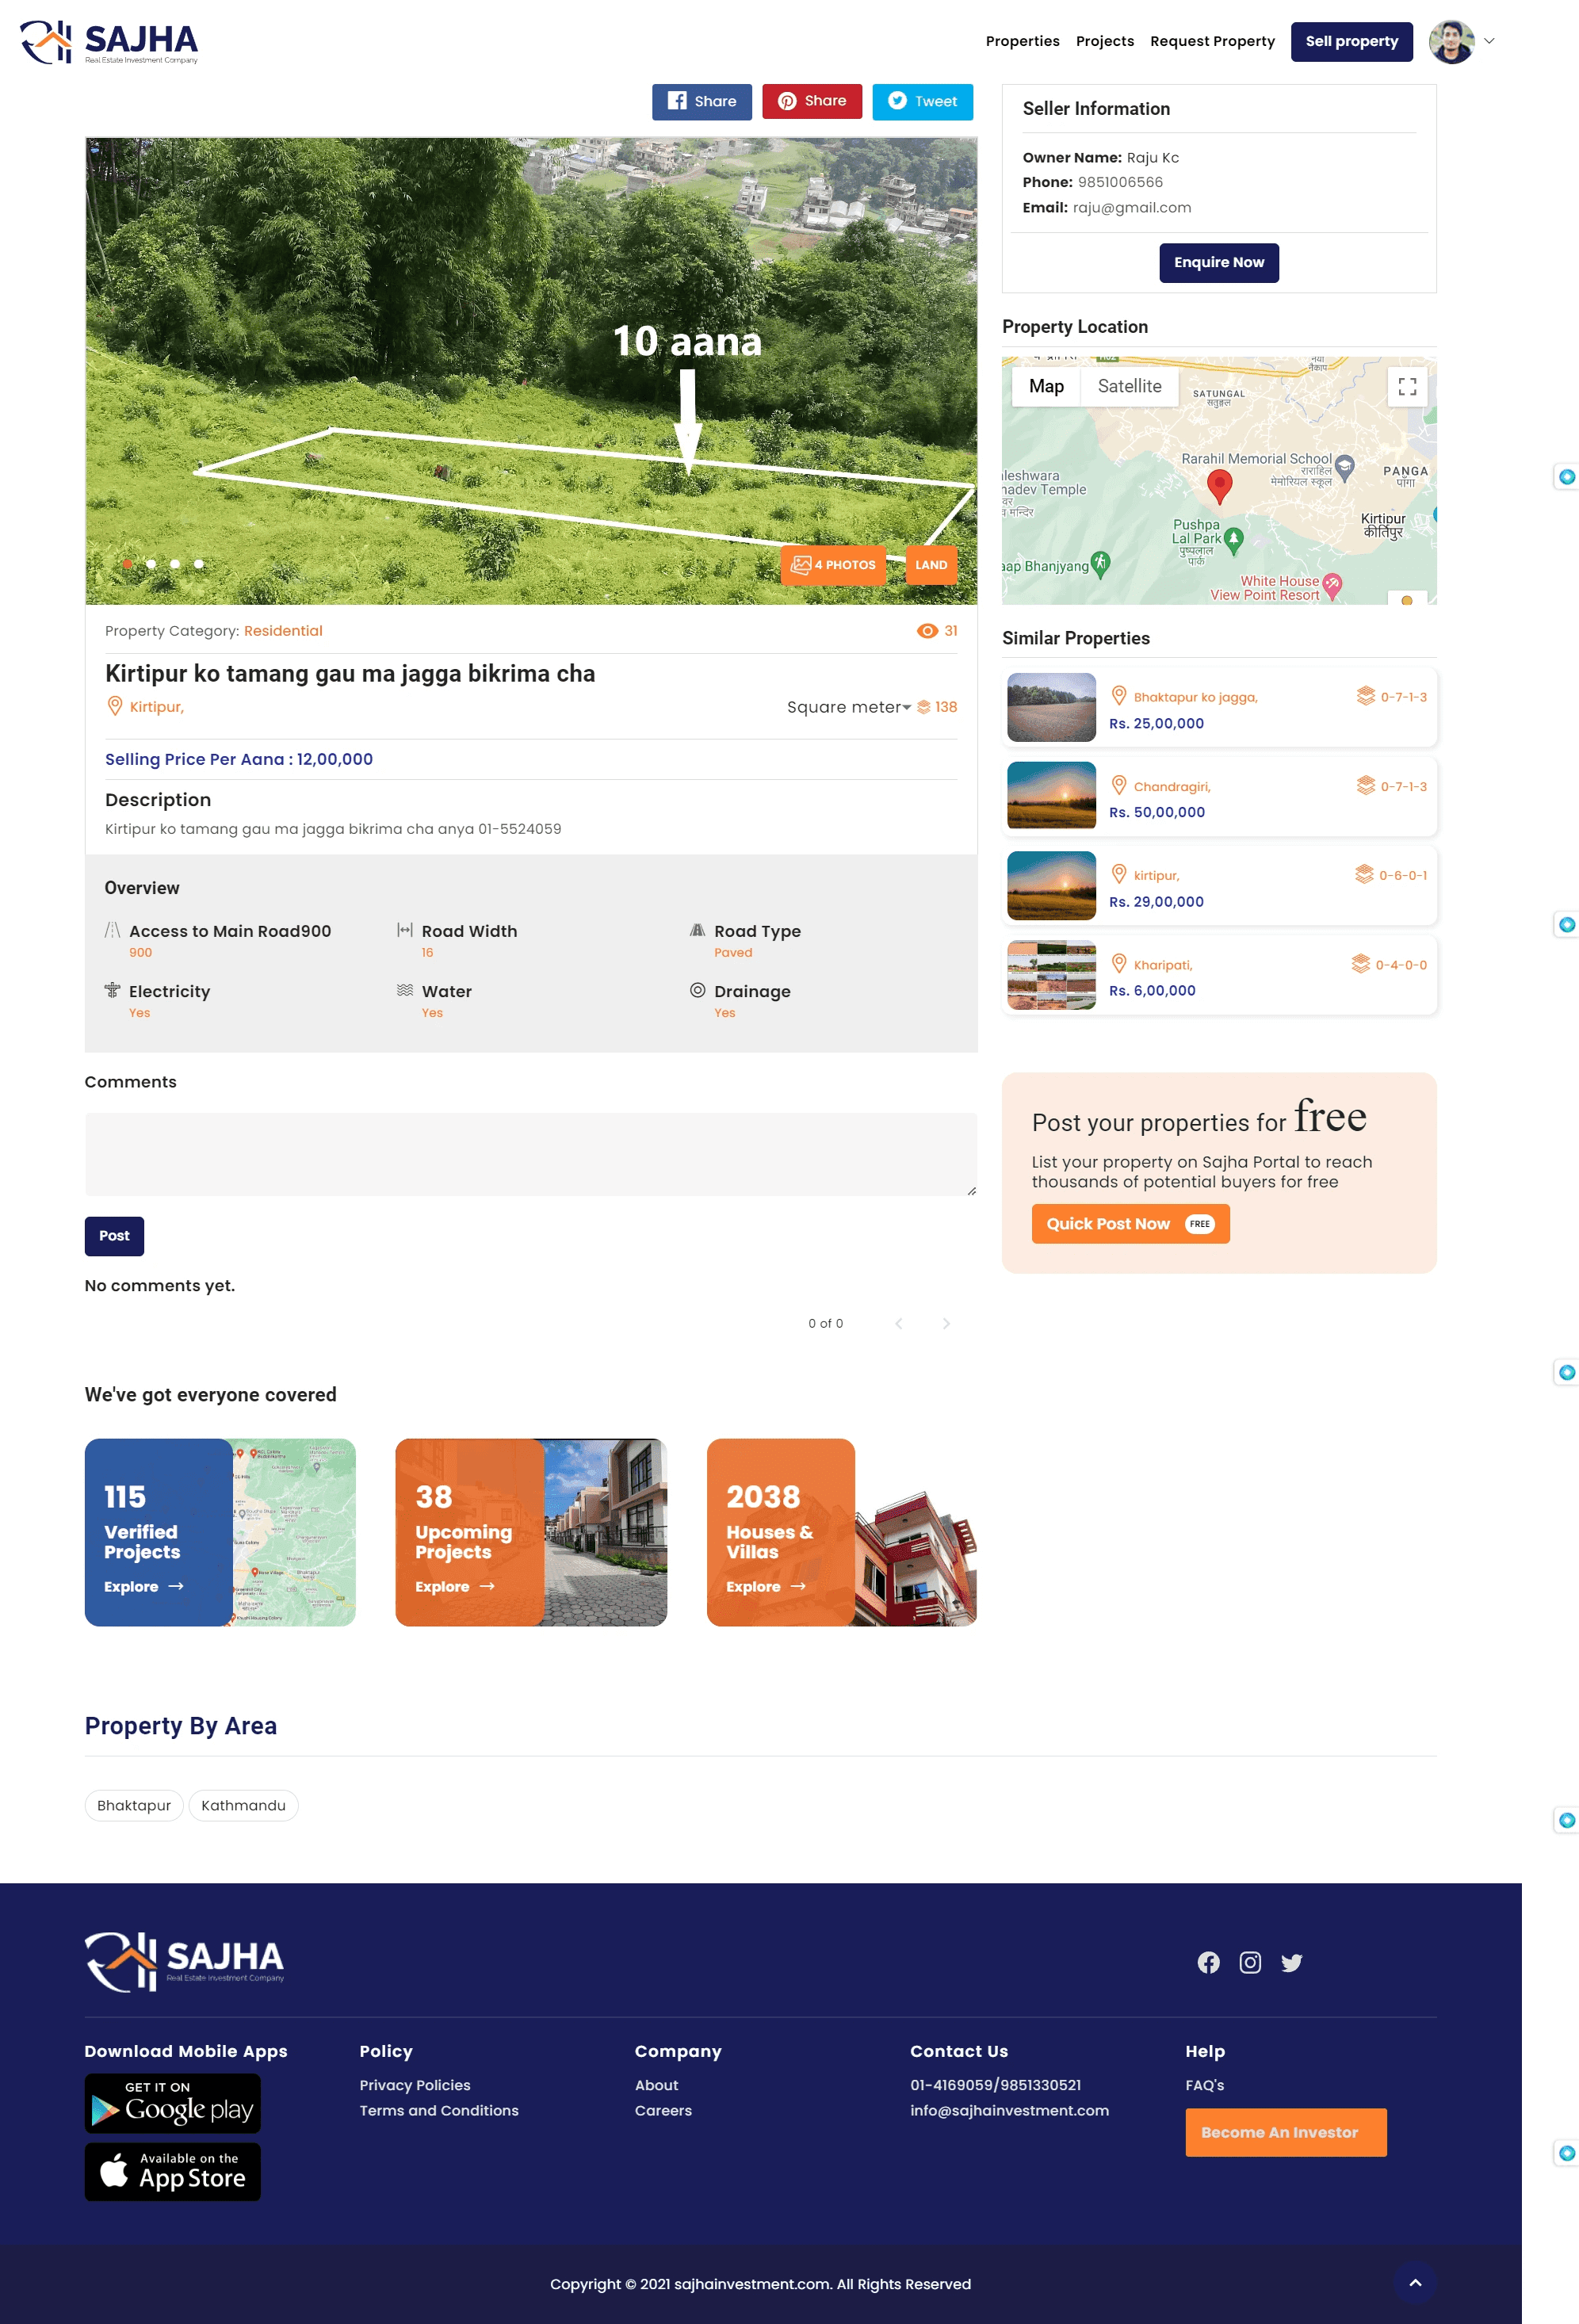Switch the map to the Map tab
Viewport: 1579px width, 2324px height.
coord(1046,386)
